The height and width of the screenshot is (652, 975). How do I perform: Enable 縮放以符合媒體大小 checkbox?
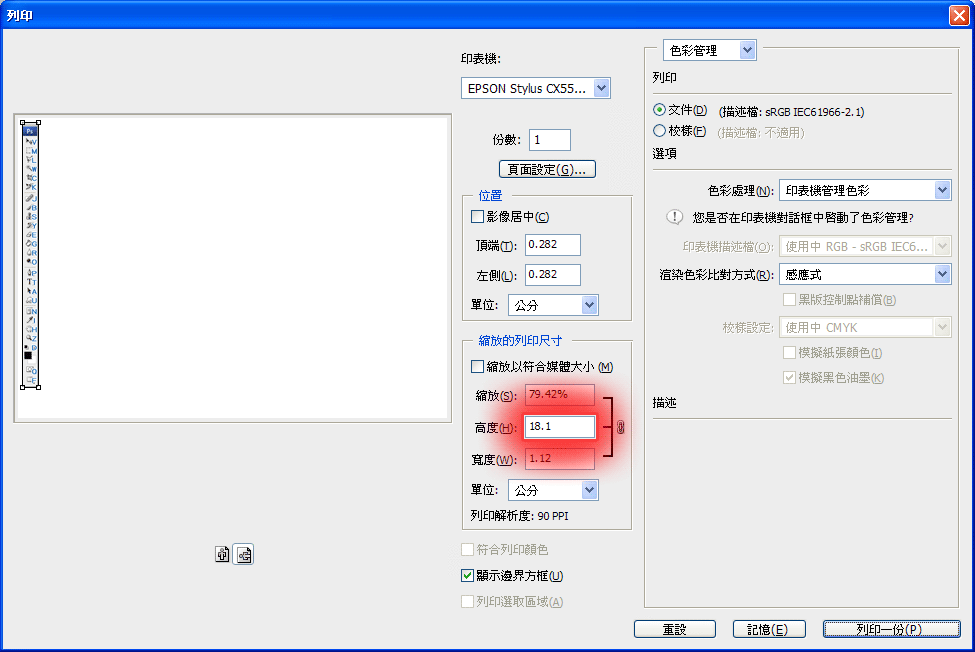pos(478,367)
